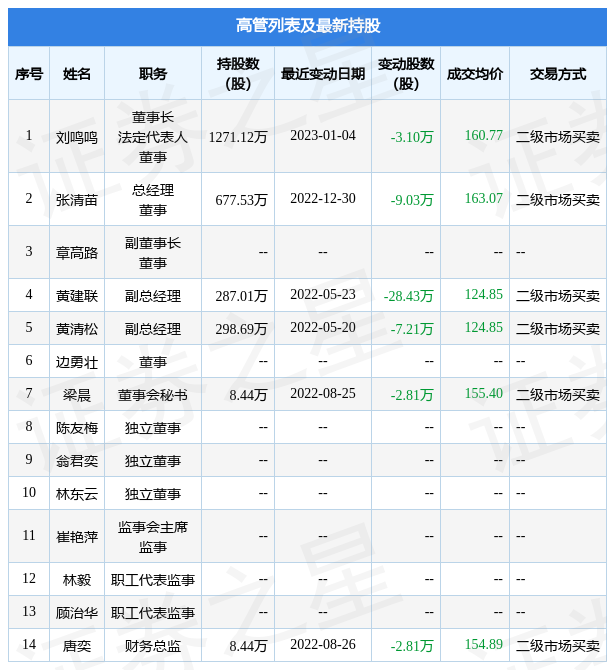The height and width of the screenshot is (670, 607).
Task: Click 张清苗's position 总经理
Action: (x=152, y=190)
